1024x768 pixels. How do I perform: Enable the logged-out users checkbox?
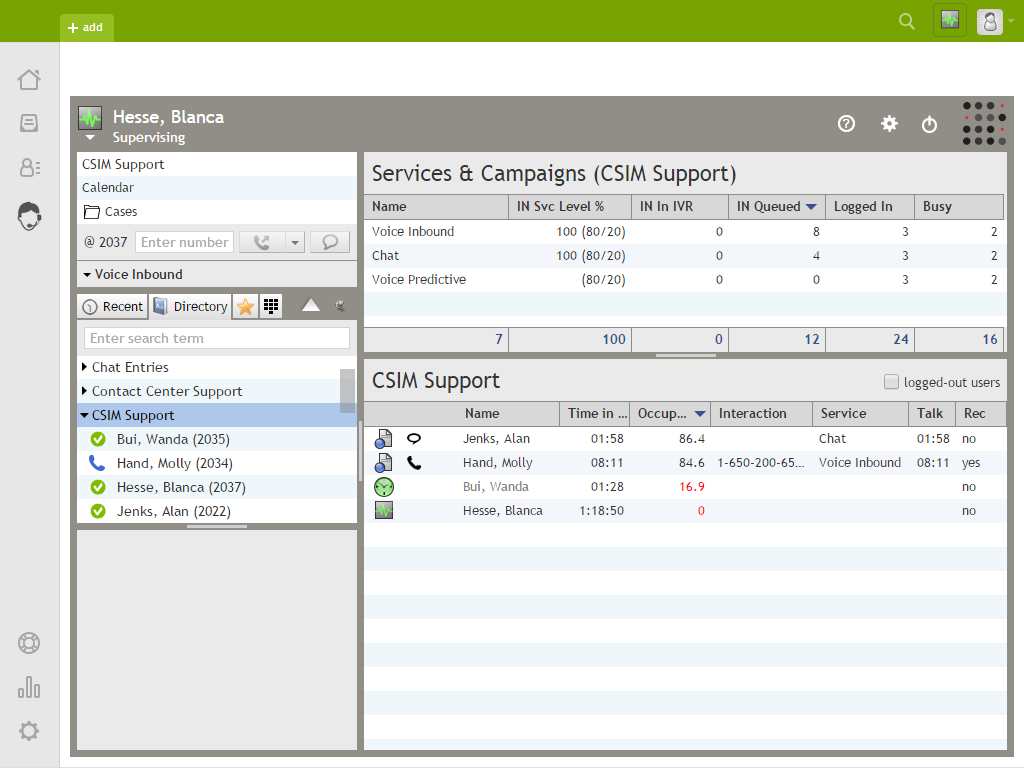click(891, 382)
